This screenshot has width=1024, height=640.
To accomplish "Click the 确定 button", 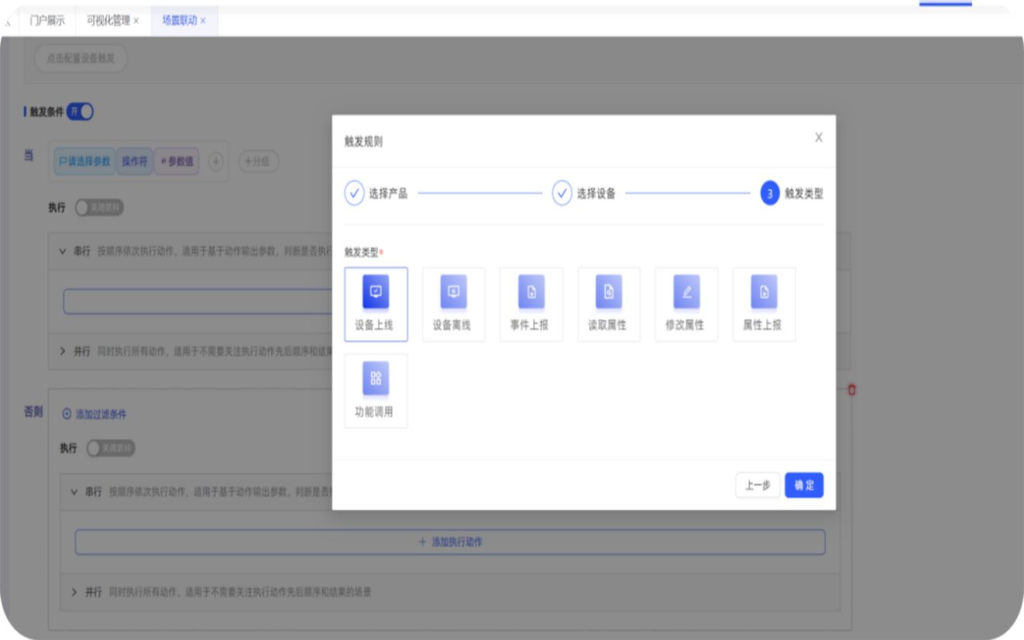I will click(804, 485).
